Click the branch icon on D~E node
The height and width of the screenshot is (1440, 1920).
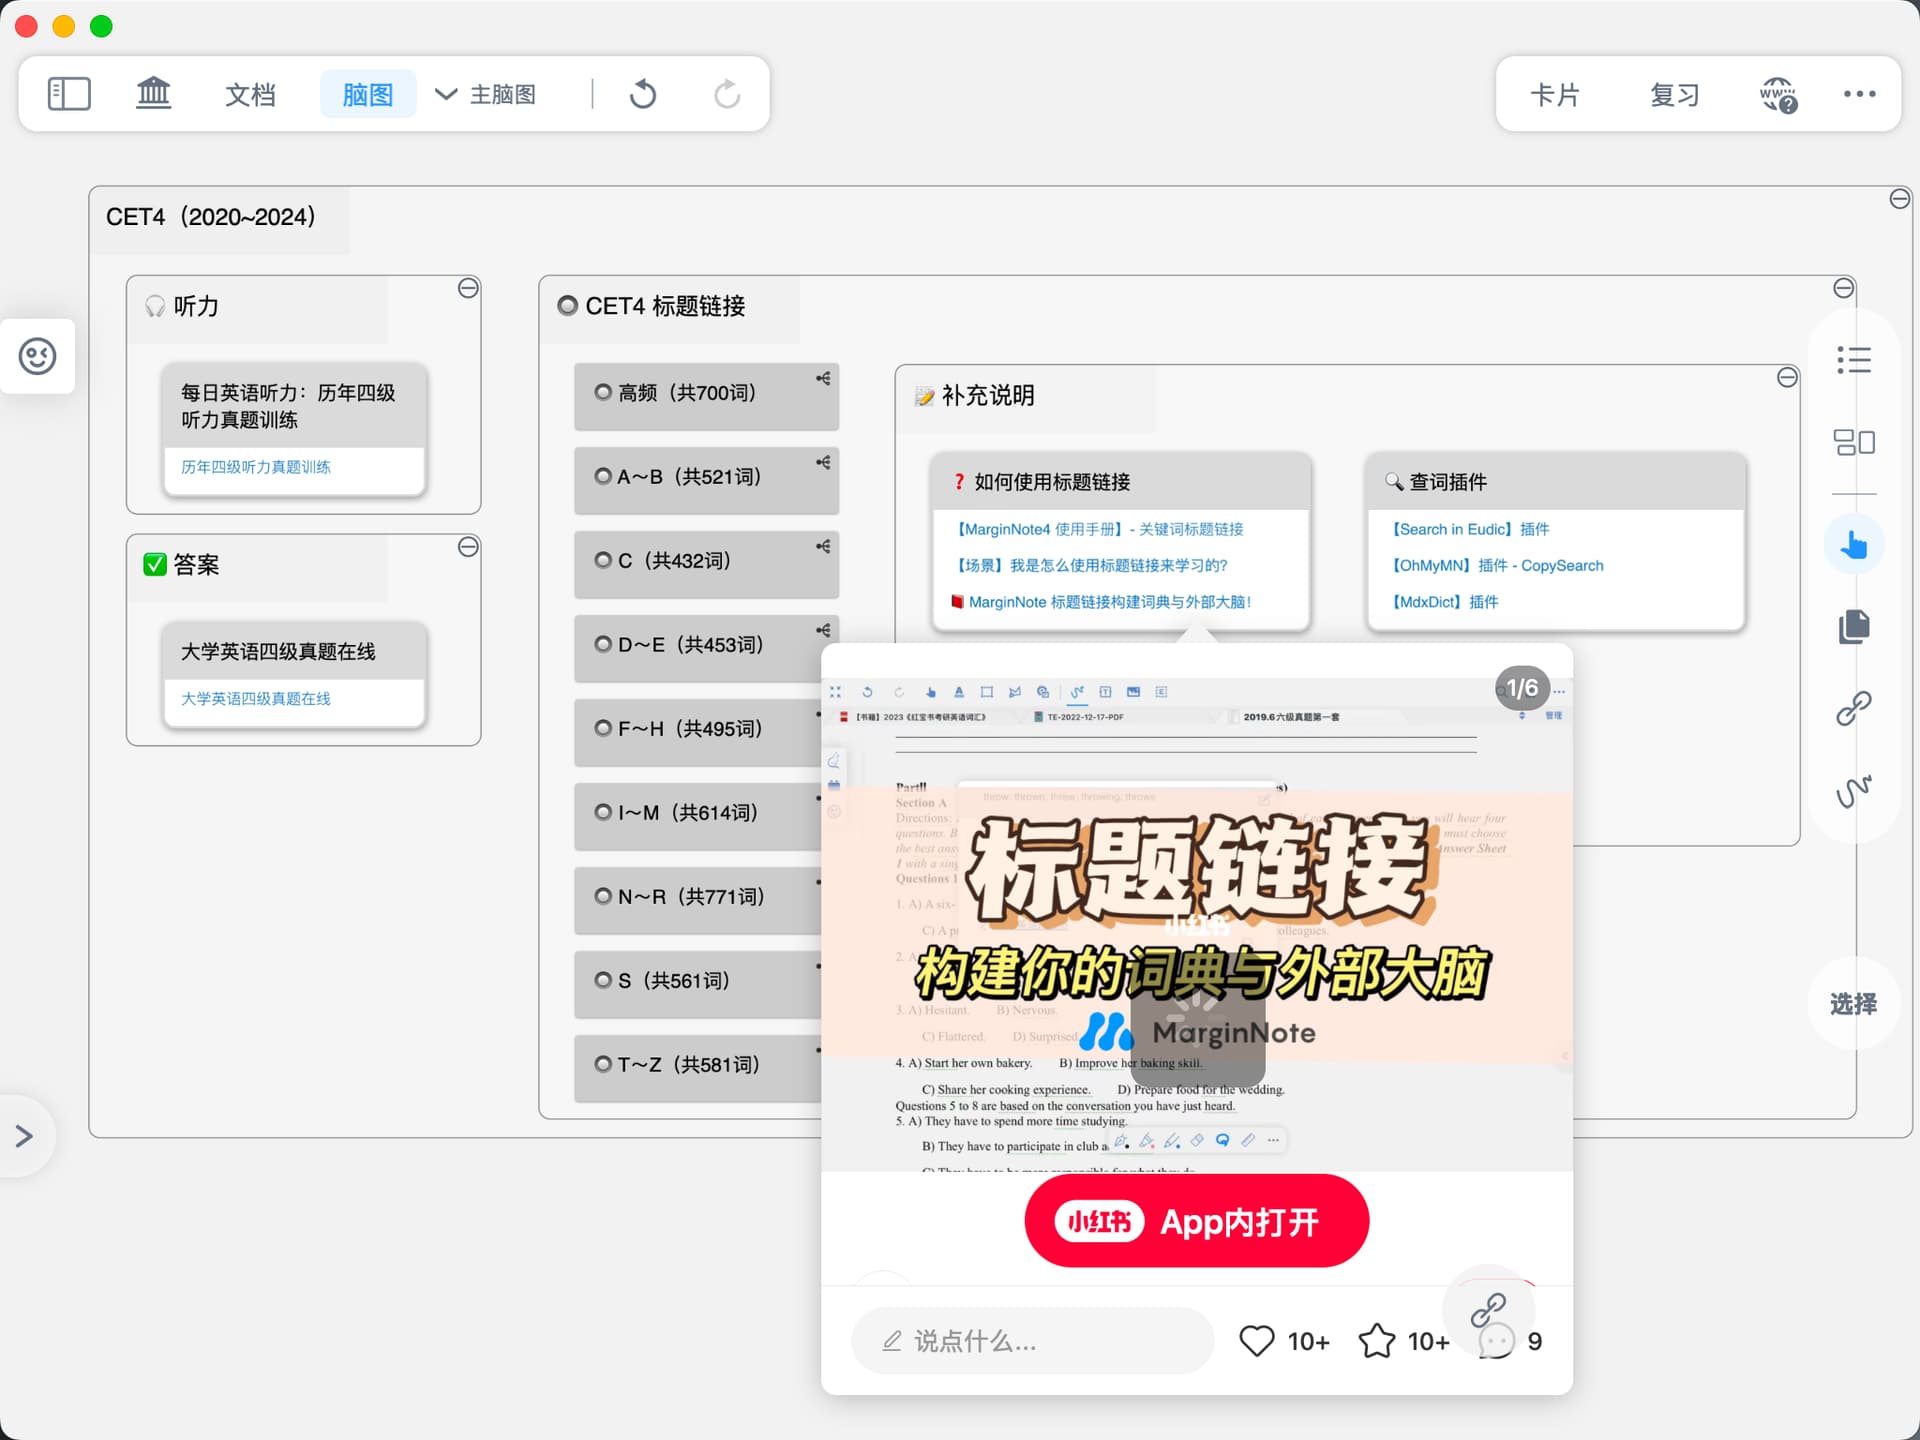tap(823, 630)
